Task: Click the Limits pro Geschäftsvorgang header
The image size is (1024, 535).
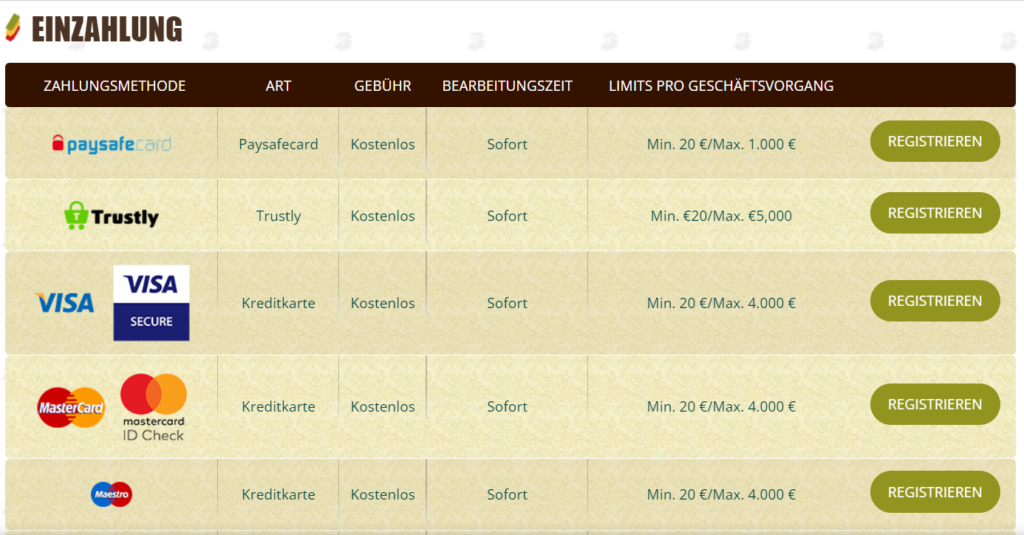Action: (x=721, y=86)
